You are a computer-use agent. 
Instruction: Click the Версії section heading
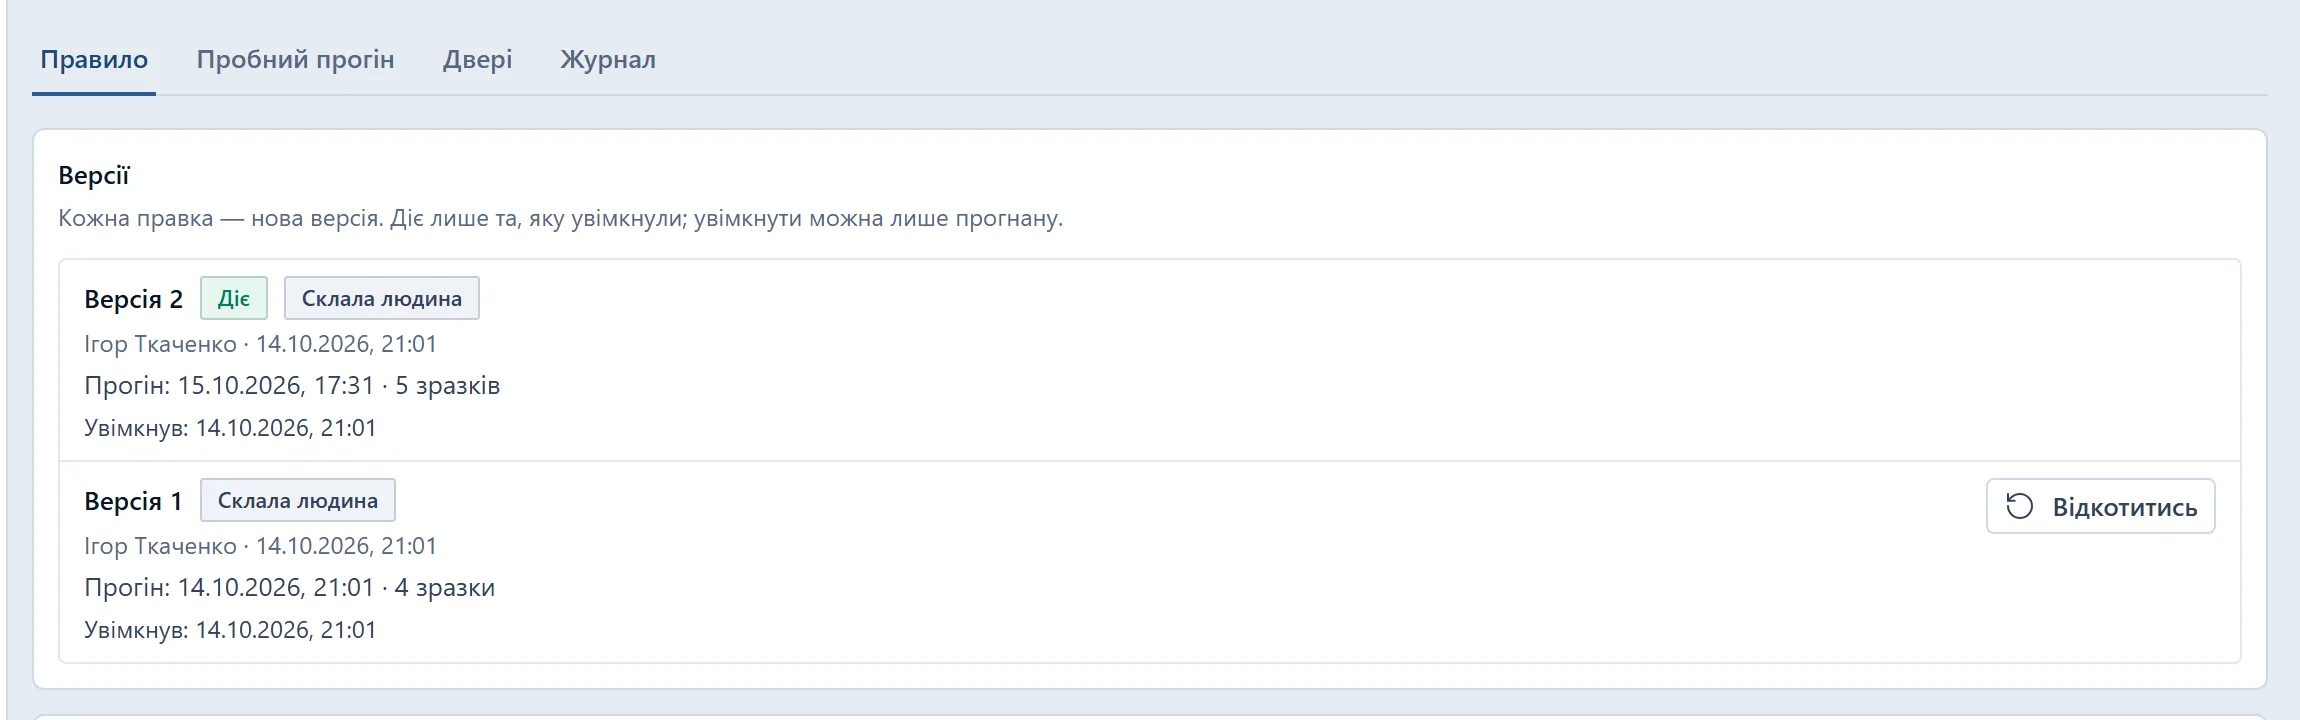94,176
